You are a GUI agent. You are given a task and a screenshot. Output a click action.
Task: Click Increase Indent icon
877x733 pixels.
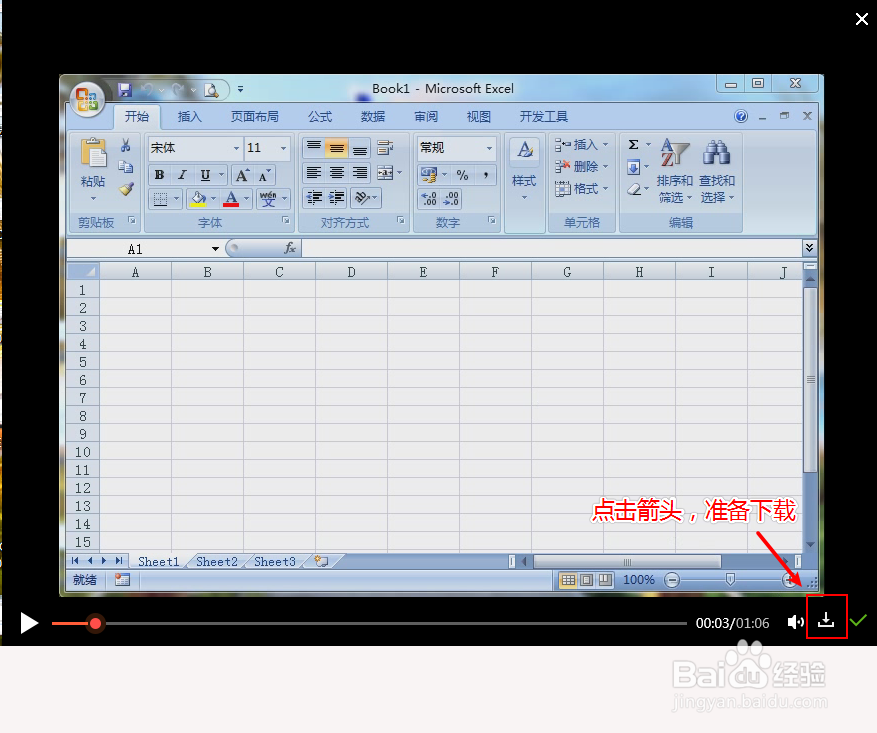coord(337,197)
